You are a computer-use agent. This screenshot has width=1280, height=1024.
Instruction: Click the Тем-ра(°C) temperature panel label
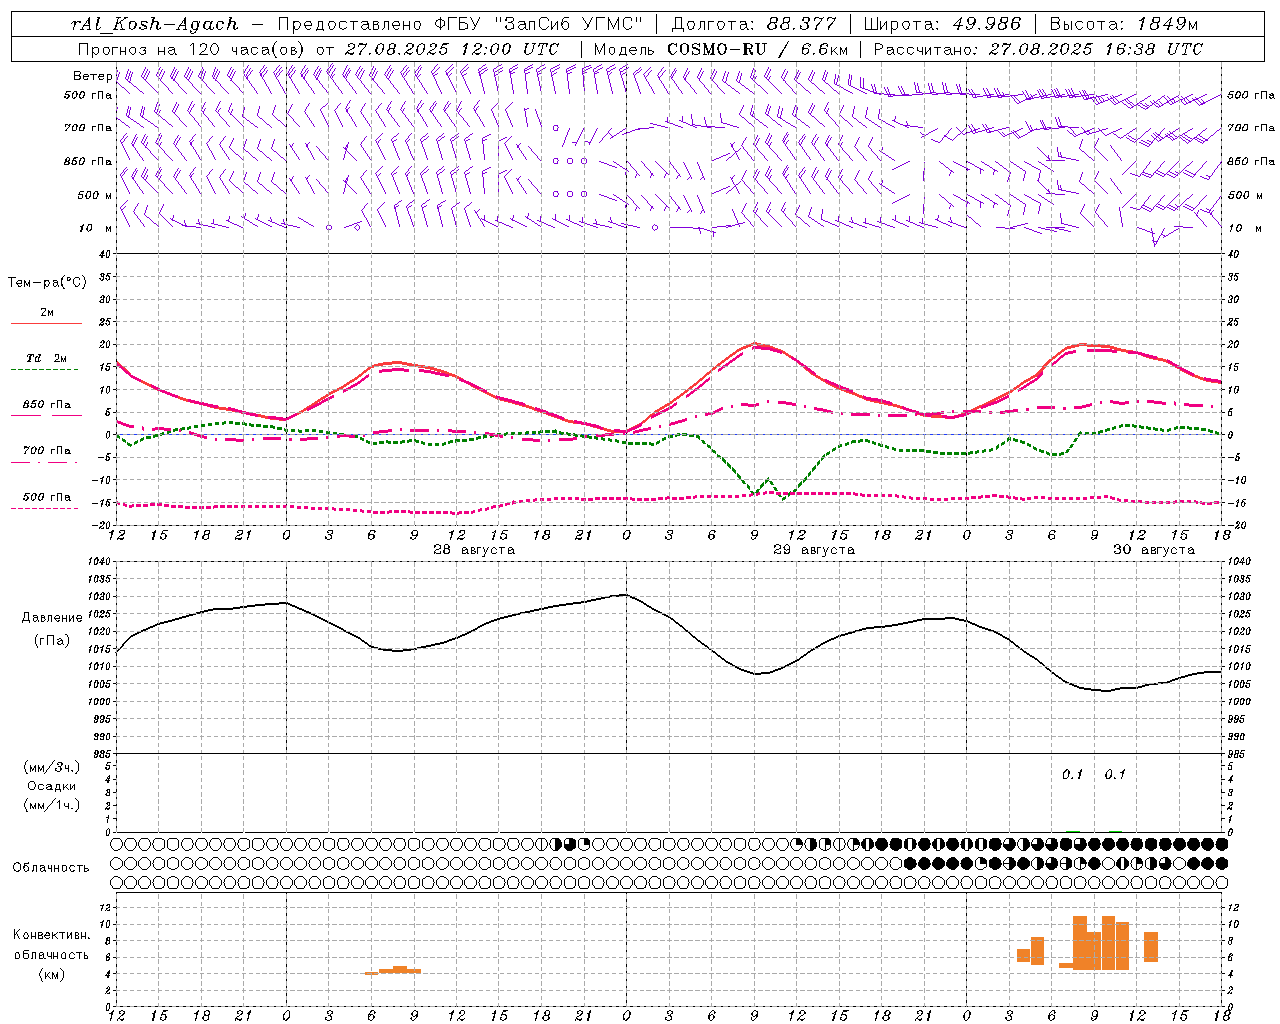(47, 283)
